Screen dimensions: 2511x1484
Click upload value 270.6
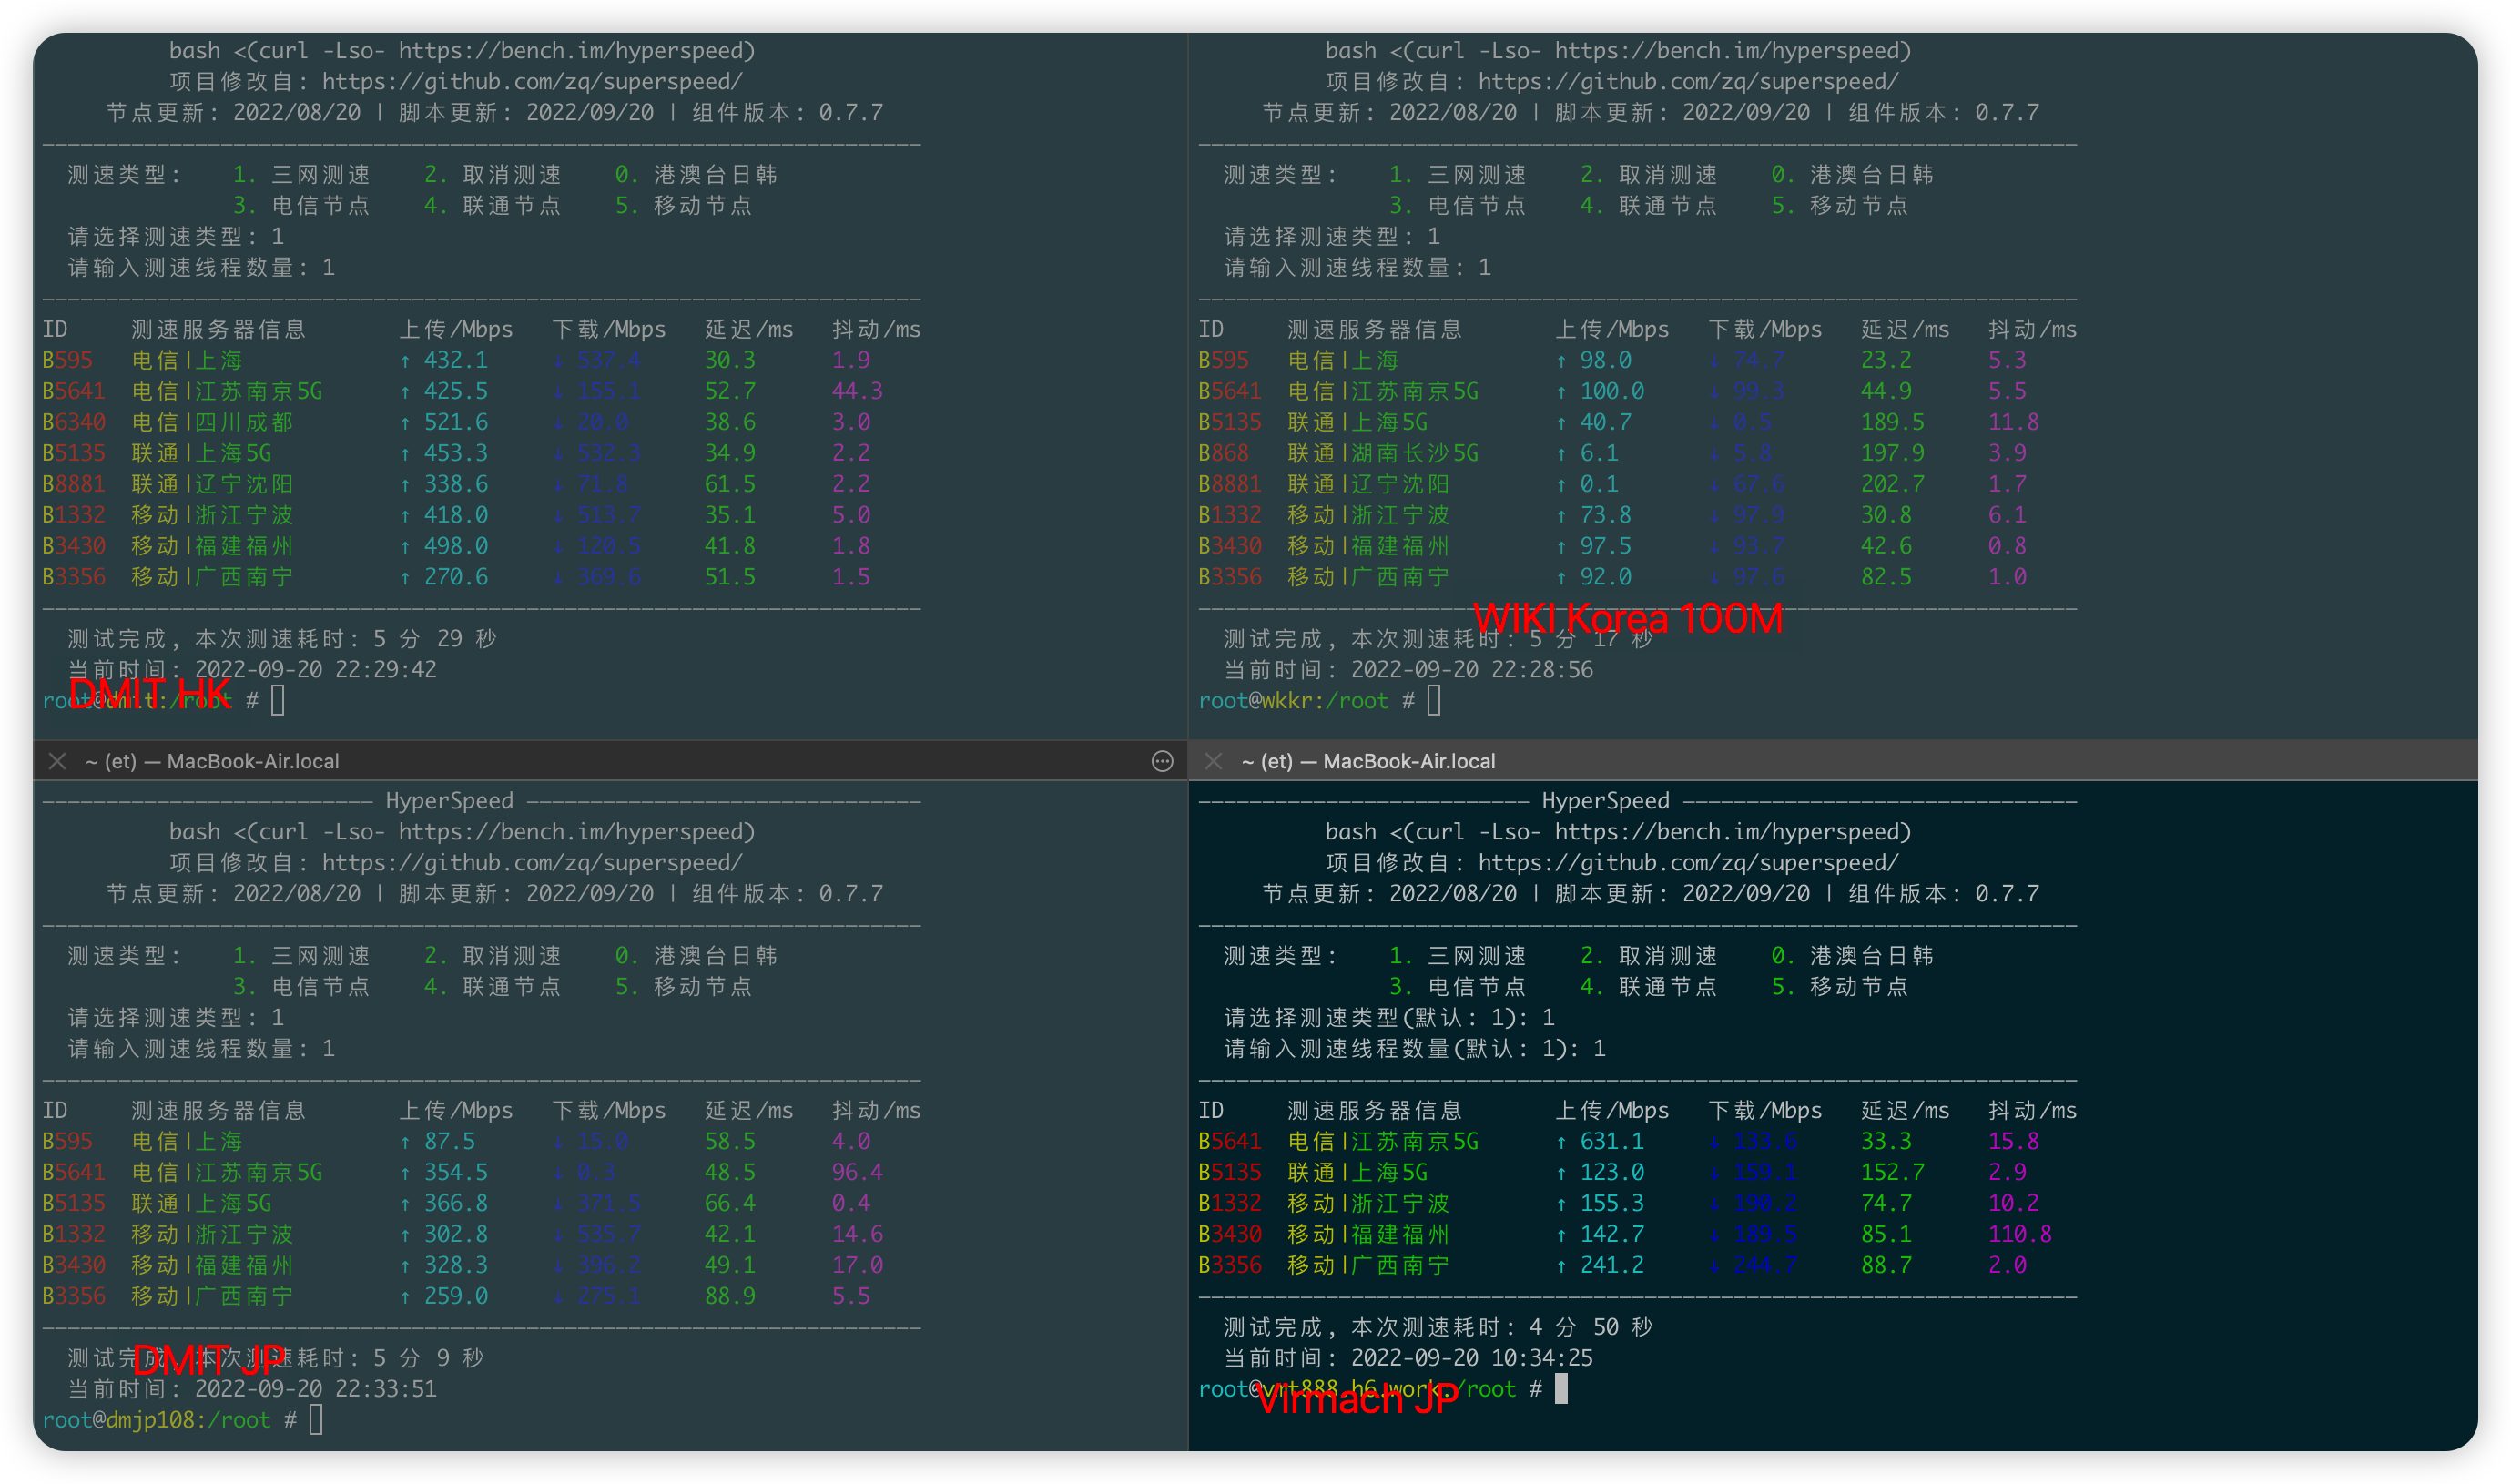pos(455,576)
